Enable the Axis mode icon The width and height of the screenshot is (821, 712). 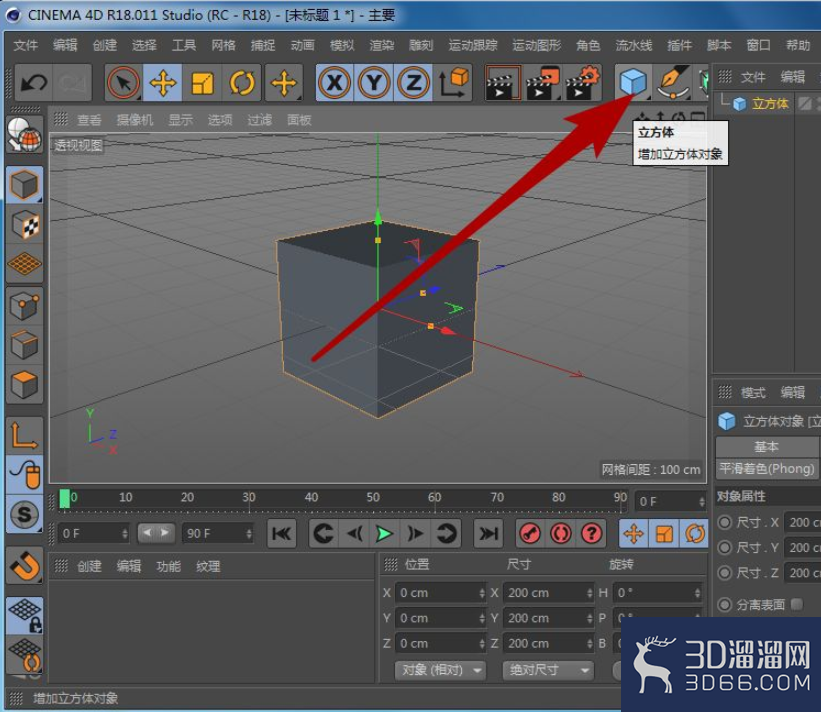click(x=24, y=436)
